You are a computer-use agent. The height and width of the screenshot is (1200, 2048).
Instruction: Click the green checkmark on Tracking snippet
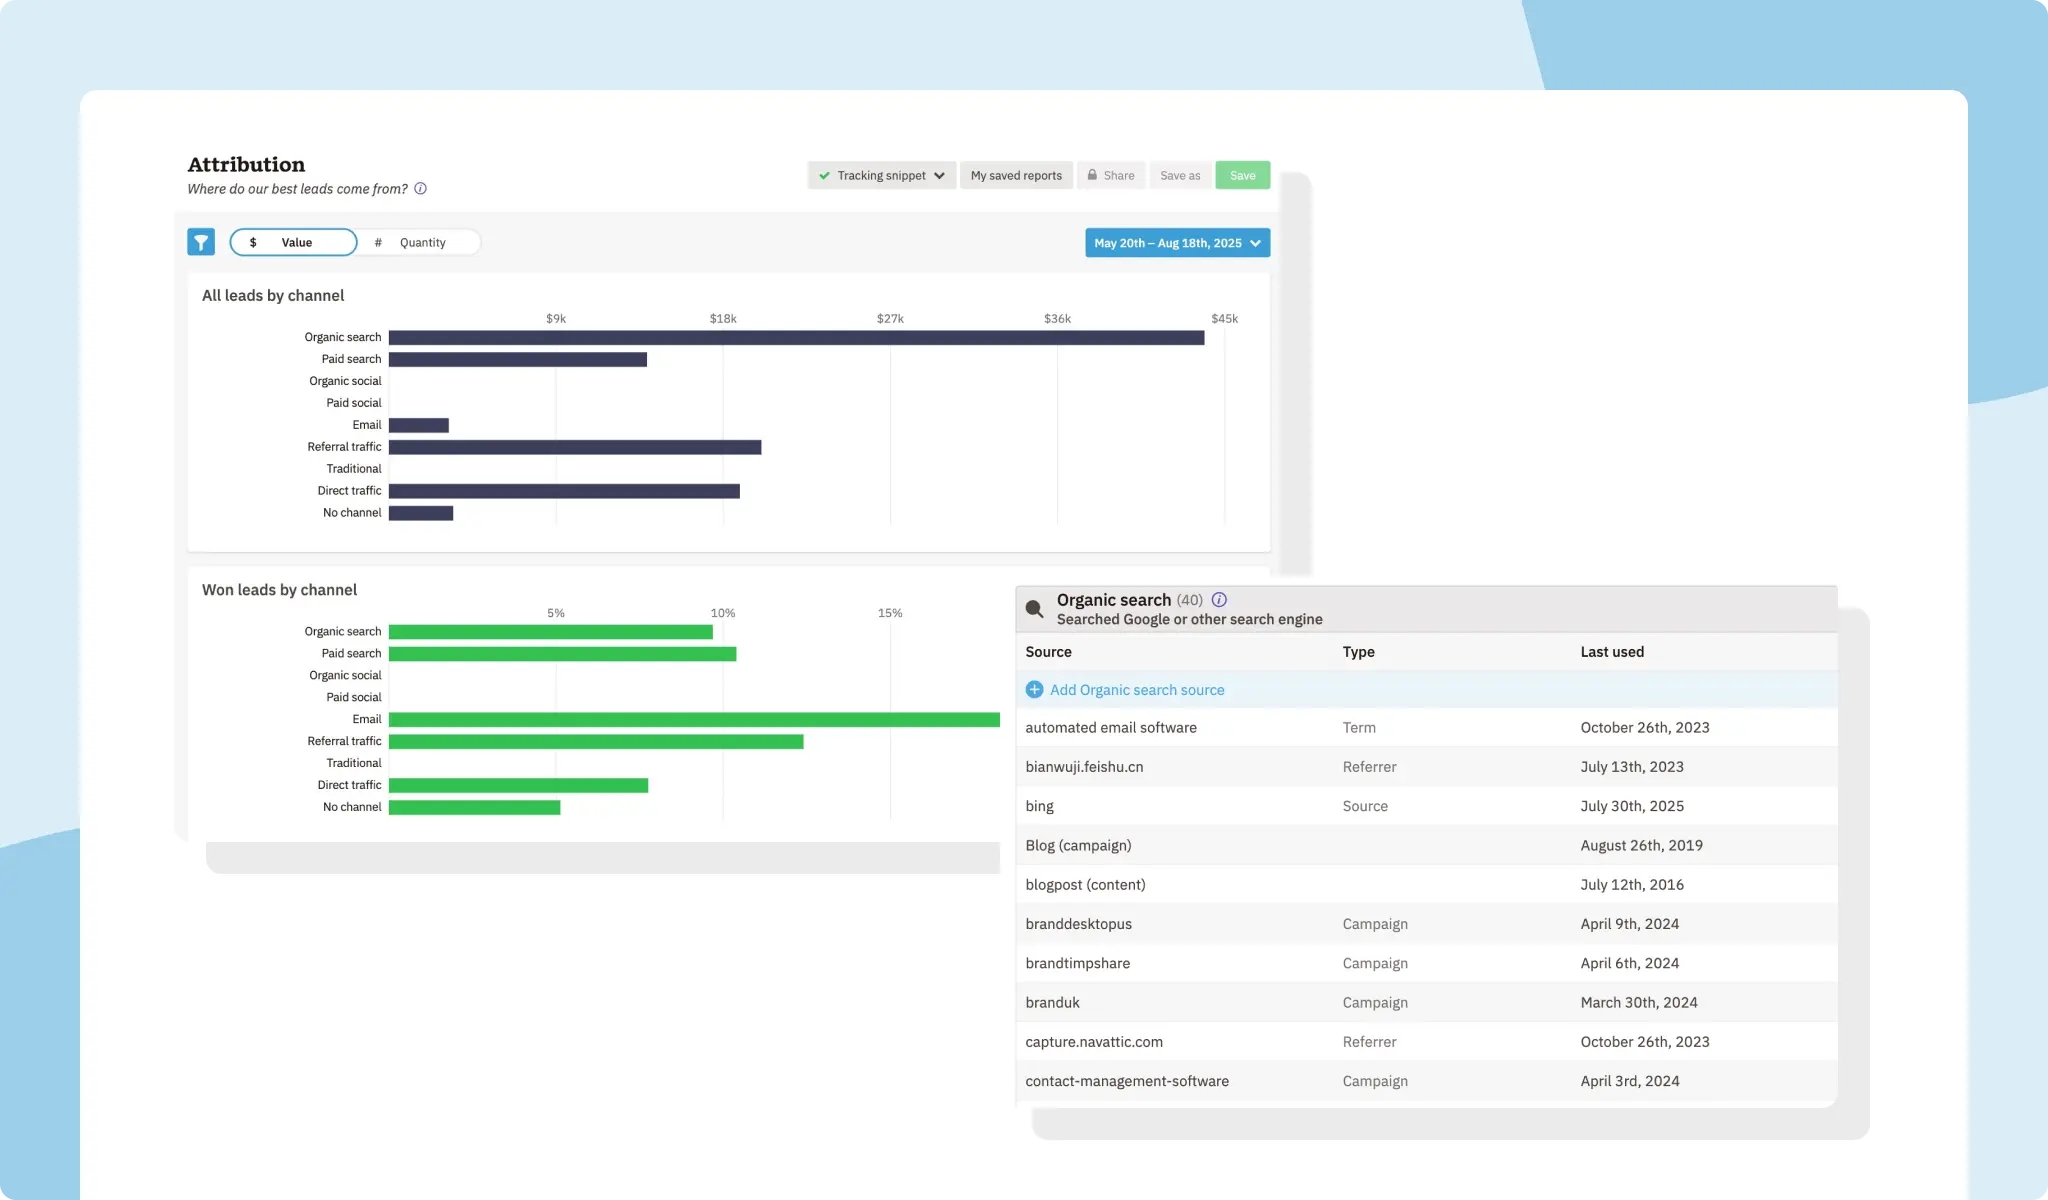pyautogui.click(x=825, y=175)
